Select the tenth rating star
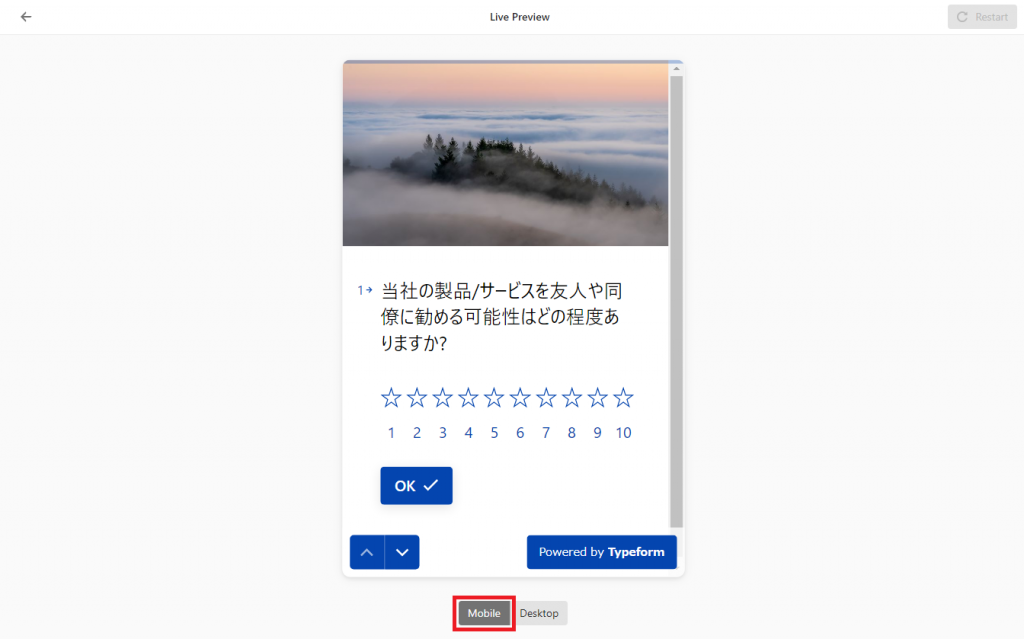Viewport: 1024px width, 639px height. (x=623, y=397)
